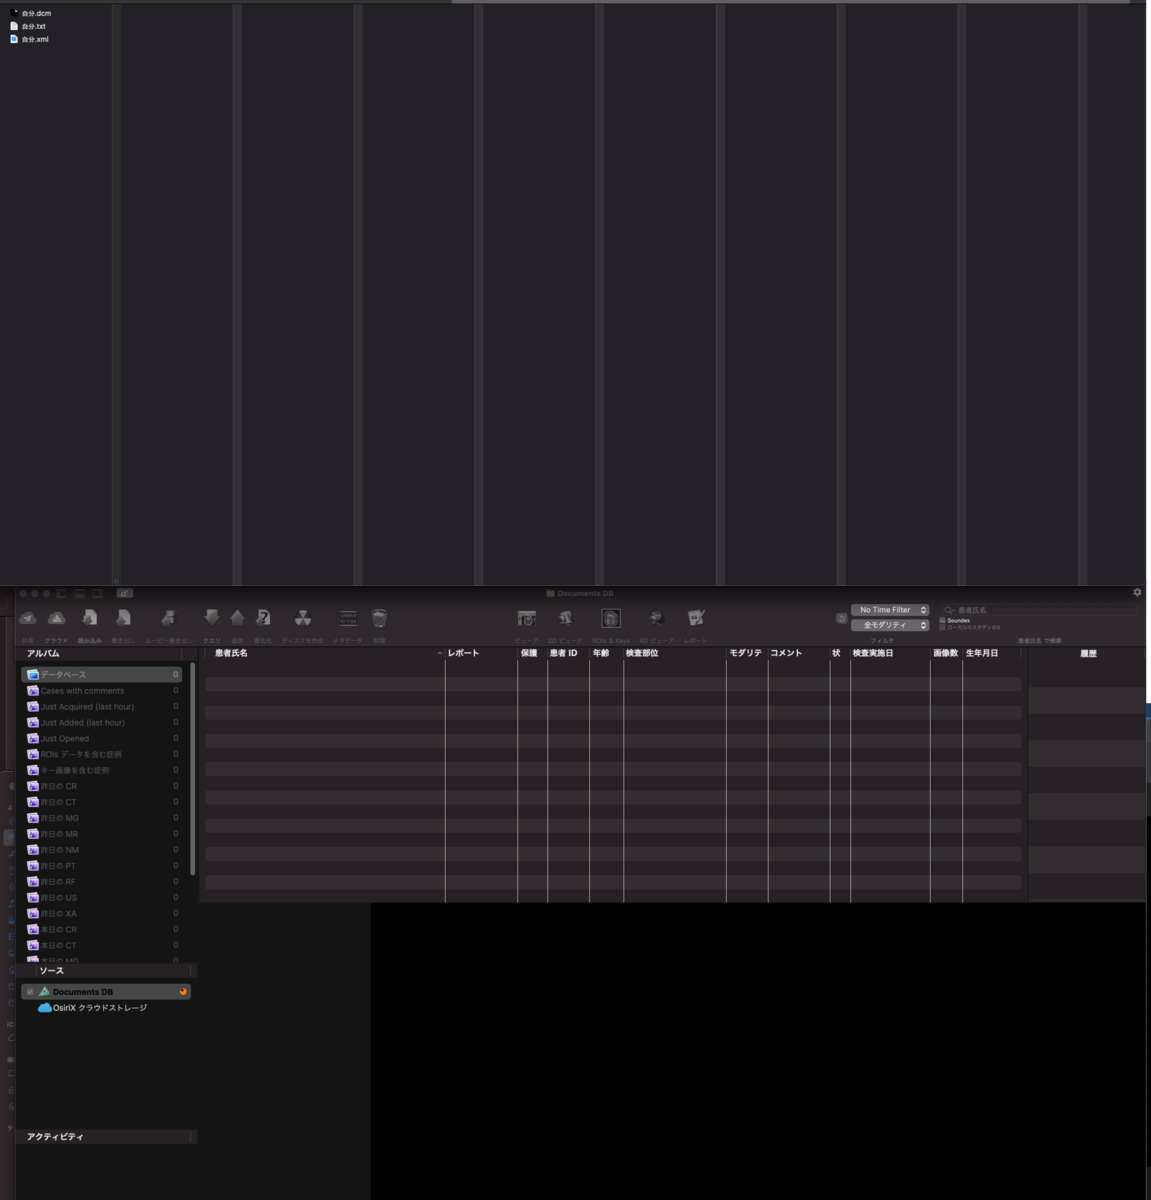This screenshot has width=1151, height=1200.
Task: Click the magnifier icon in the patient search field
Action: 949,610
